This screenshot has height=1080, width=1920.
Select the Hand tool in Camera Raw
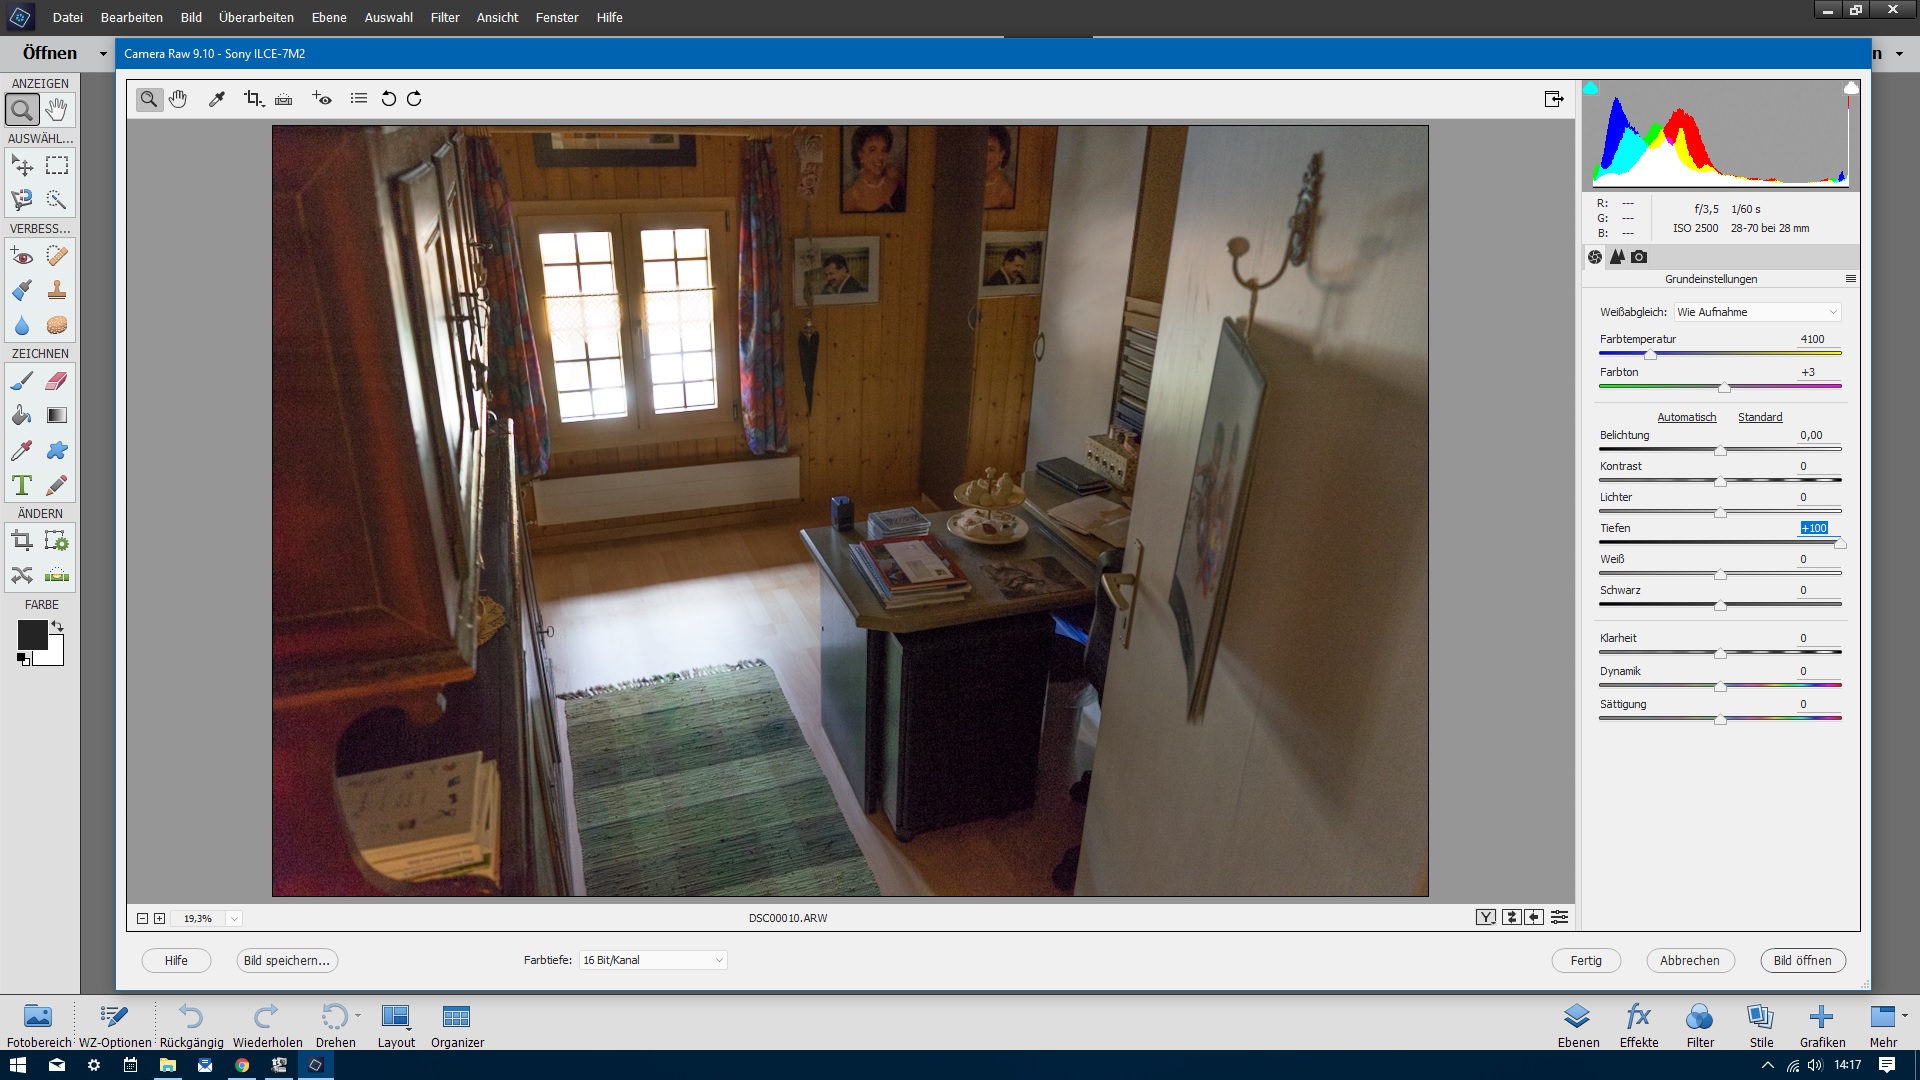[x=178, y=98]
